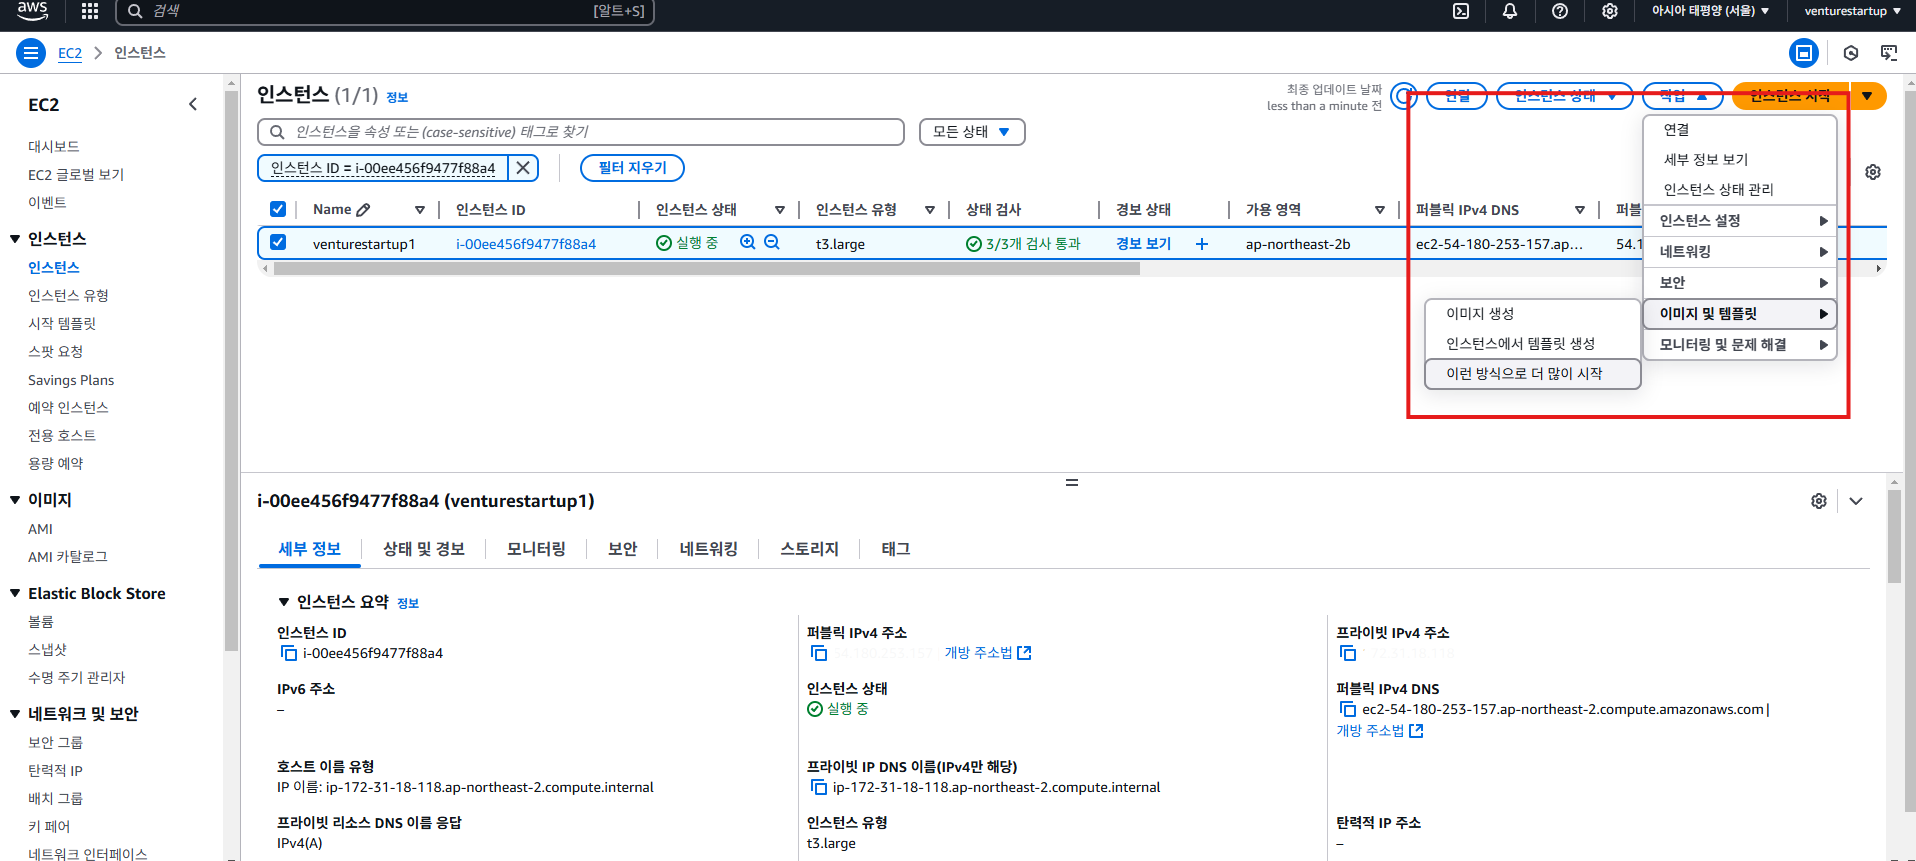Screen dimensions: 1916x861
Task: Focus the top AWS search box
Action: tap(385, 11)
